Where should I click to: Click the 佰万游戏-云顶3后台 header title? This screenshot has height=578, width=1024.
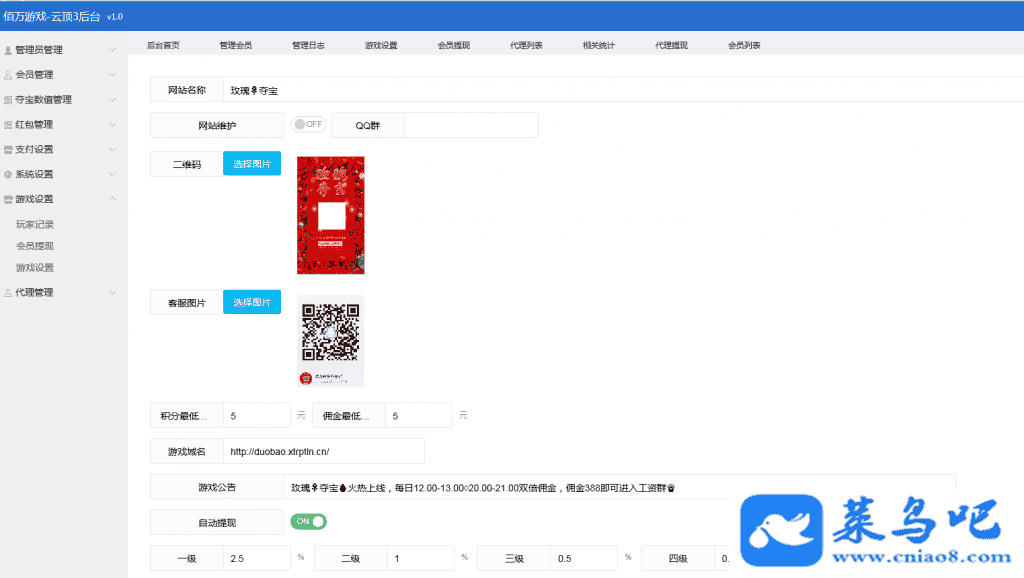pyautogui.click(x=52, y=16)
